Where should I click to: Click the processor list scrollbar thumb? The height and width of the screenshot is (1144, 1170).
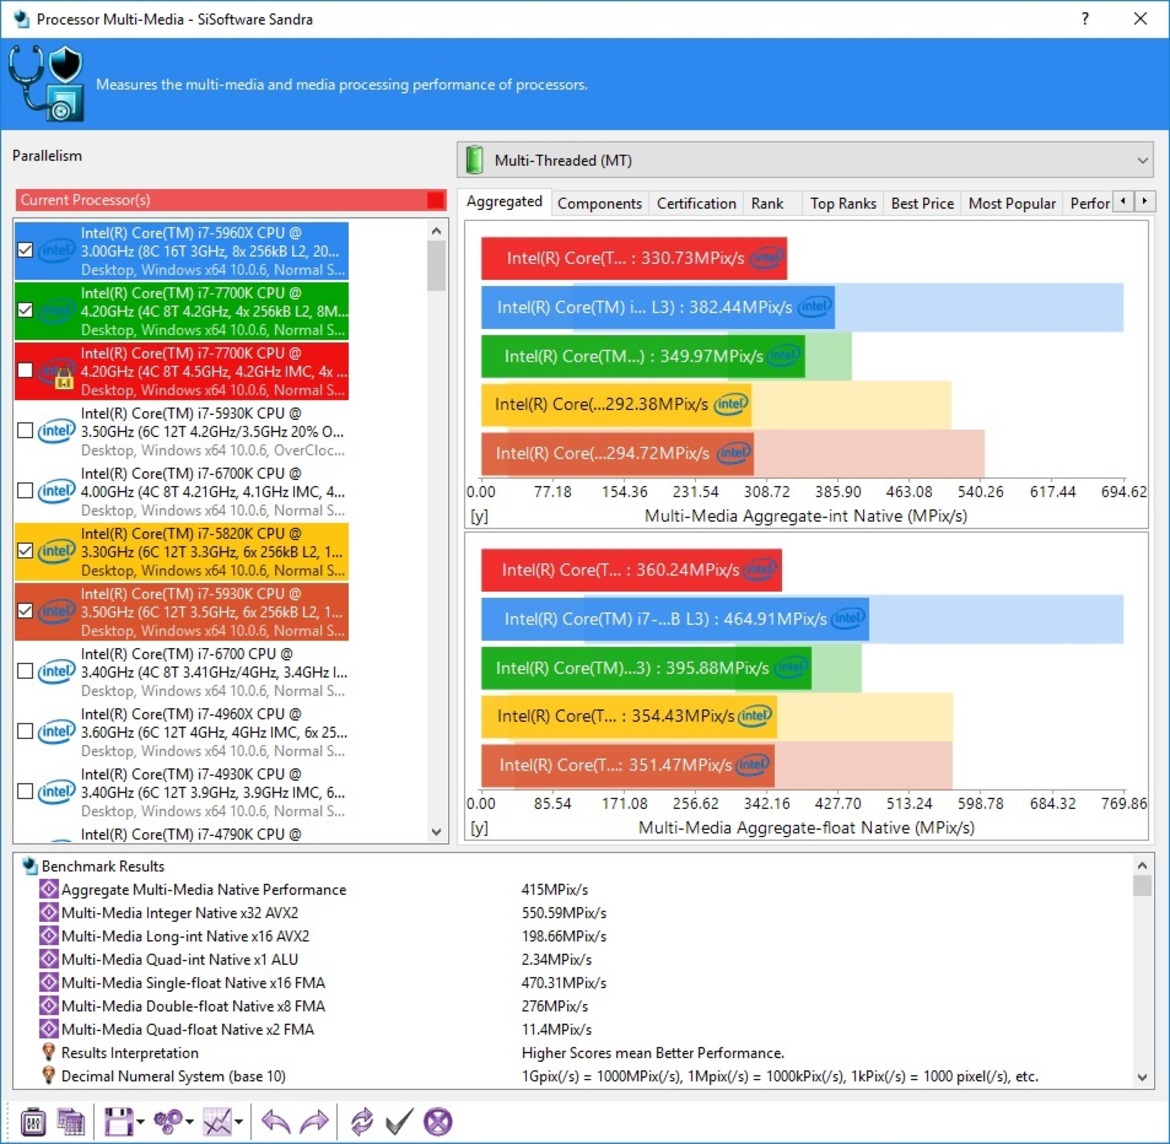(437, 266)
